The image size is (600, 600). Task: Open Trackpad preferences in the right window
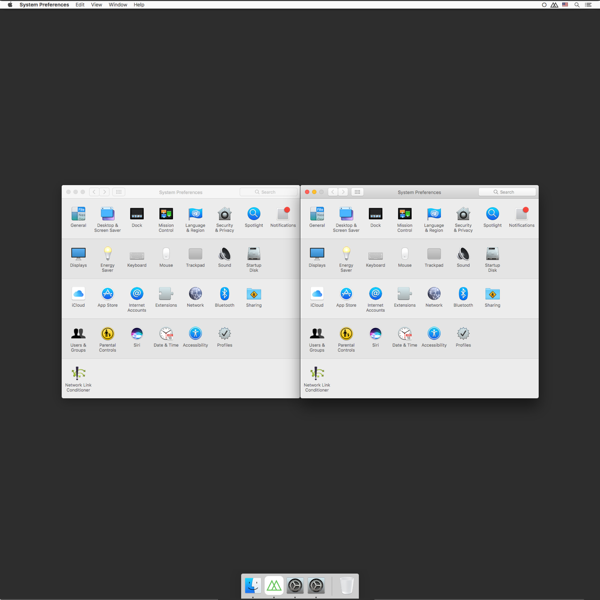point(434,257)
